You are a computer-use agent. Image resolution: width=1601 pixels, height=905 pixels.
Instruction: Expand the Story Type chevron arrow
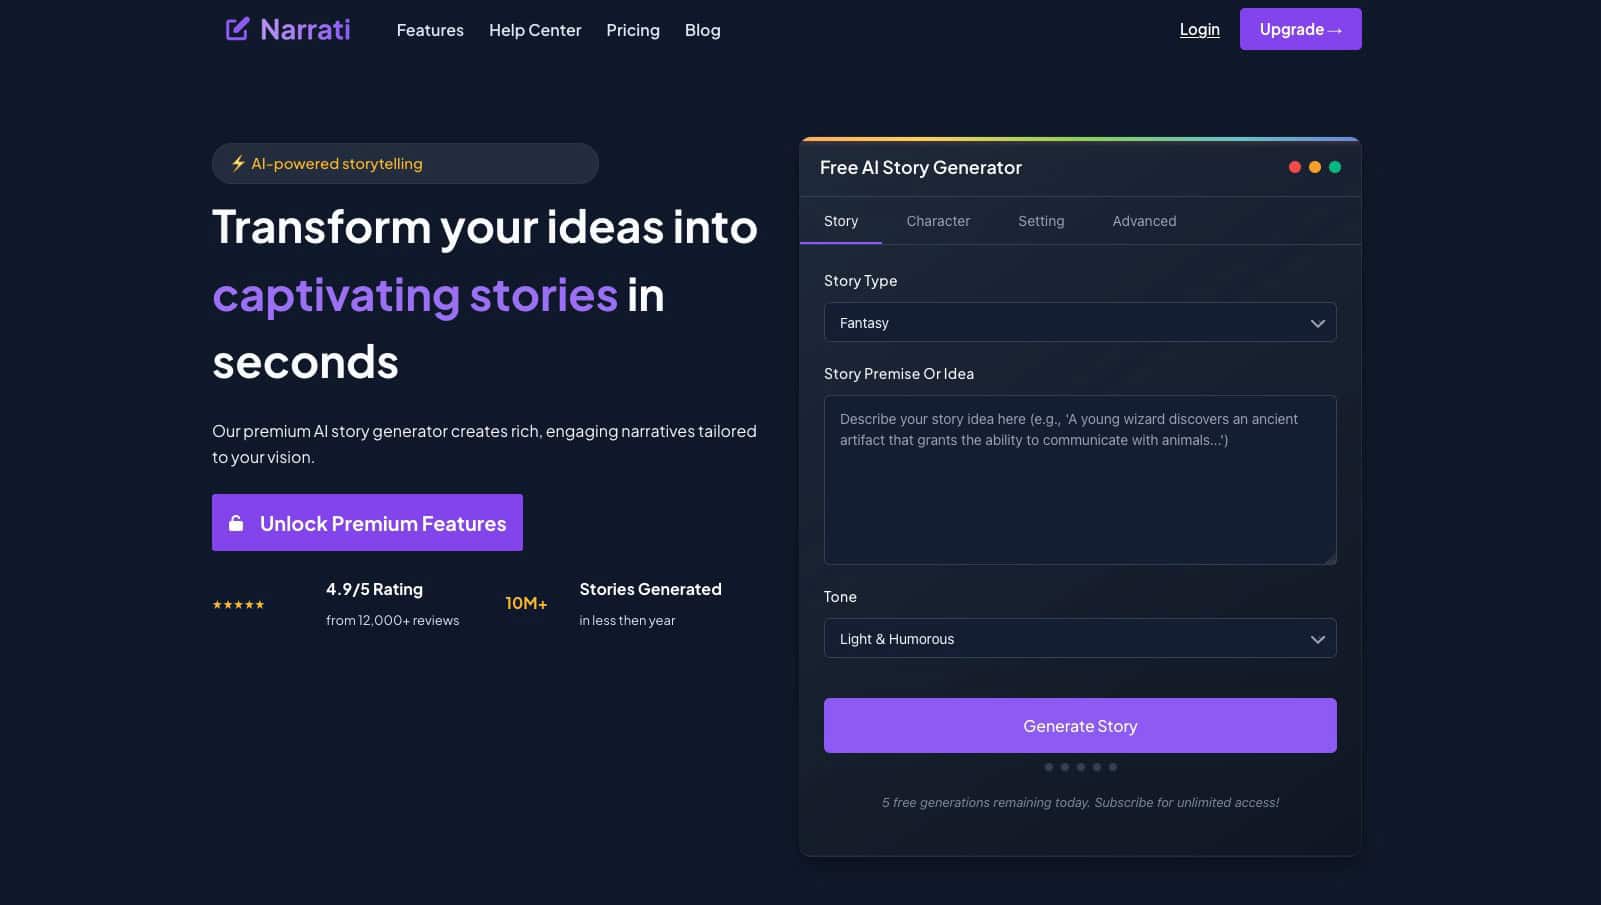pos(1317,322)
